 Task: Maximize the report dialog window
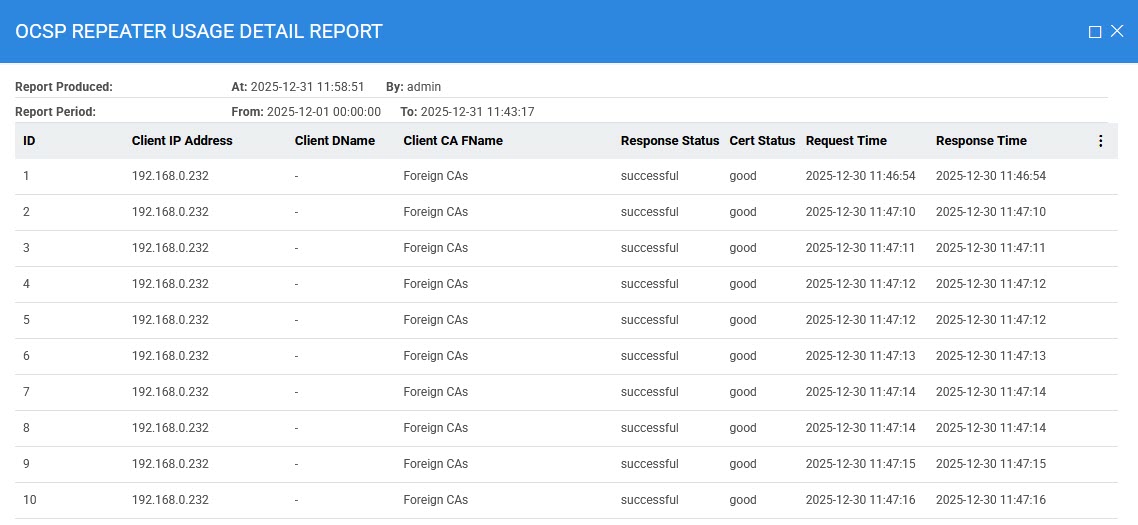tap(1095, 32)
